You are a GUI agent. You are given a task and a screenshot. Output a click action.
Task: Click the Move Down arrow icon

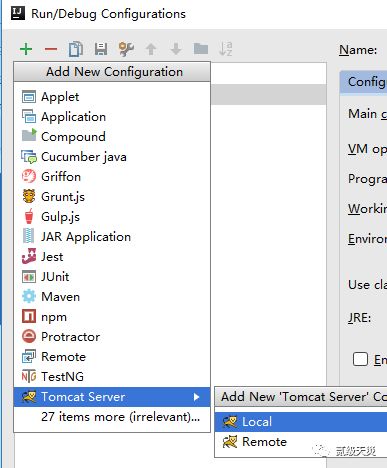(176, 49)
